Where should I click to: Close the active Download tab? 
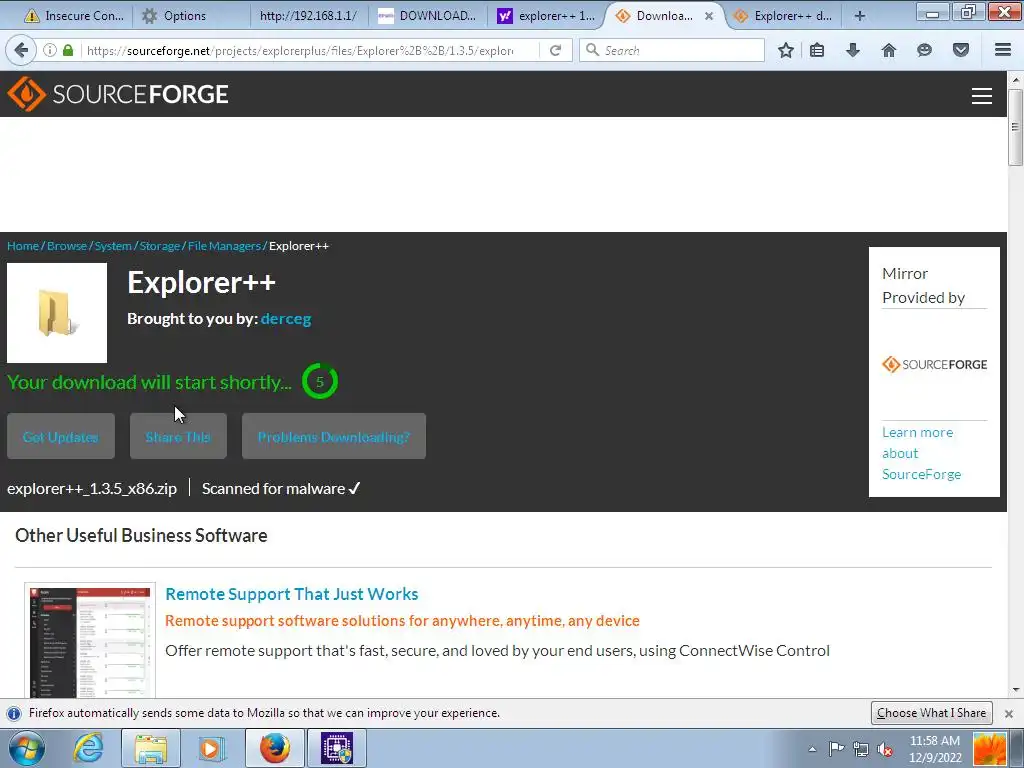[x=709, y=16]
